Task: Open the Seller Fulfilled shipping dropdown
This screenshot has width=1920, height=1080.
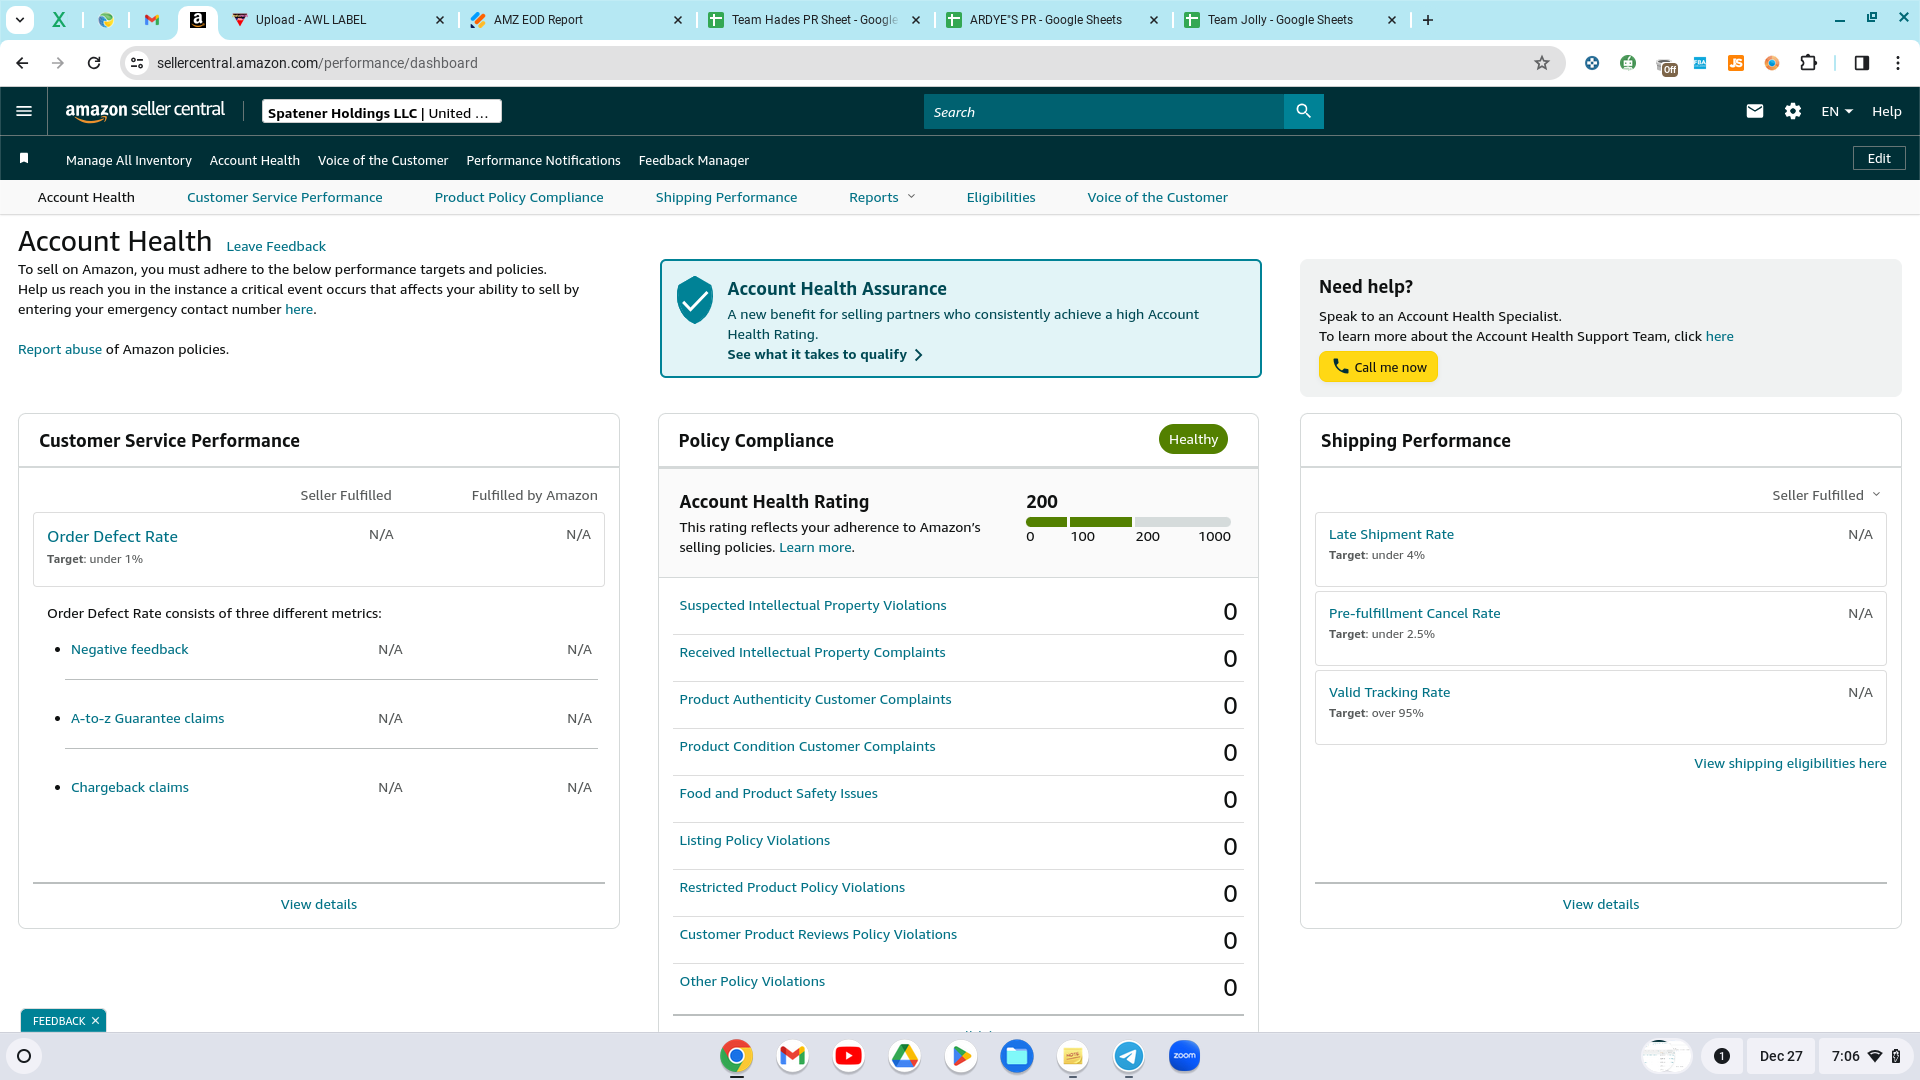Action: point(1826,495)
